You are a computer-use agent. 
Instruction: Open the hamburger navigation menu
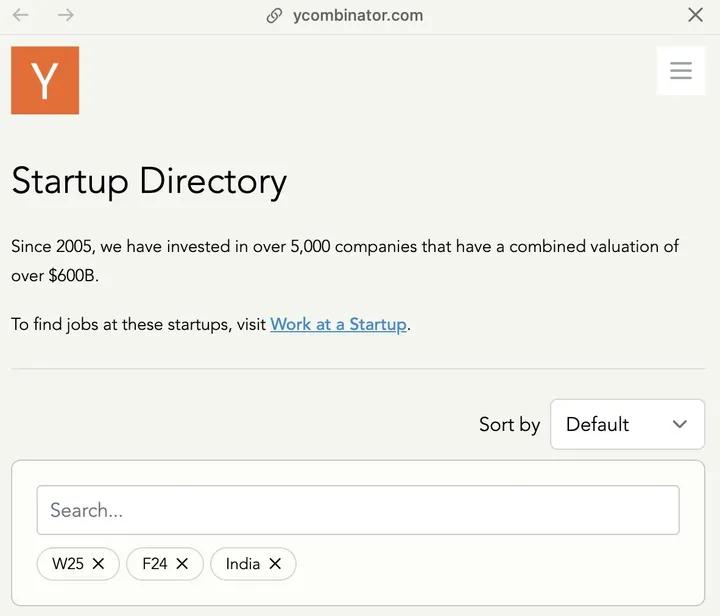[x=681, y=71]
